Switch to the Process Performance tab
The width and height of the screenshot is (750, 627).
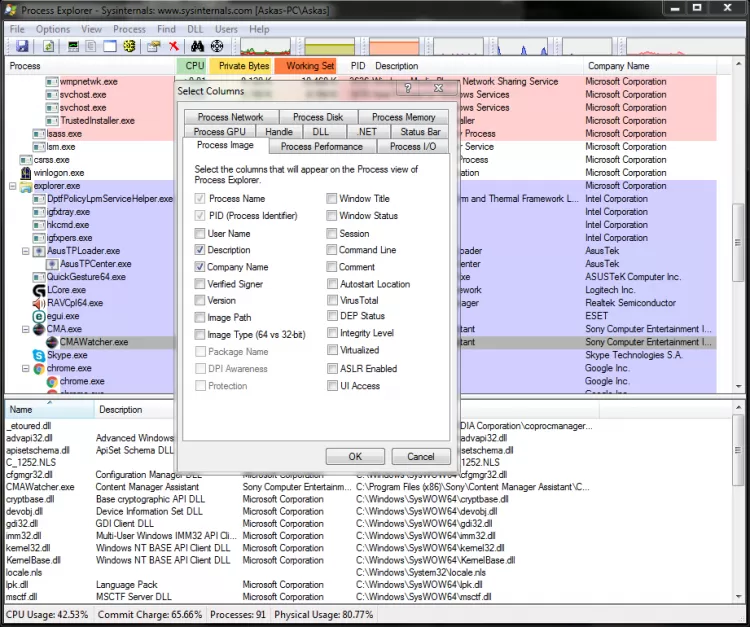coord(322,146)
